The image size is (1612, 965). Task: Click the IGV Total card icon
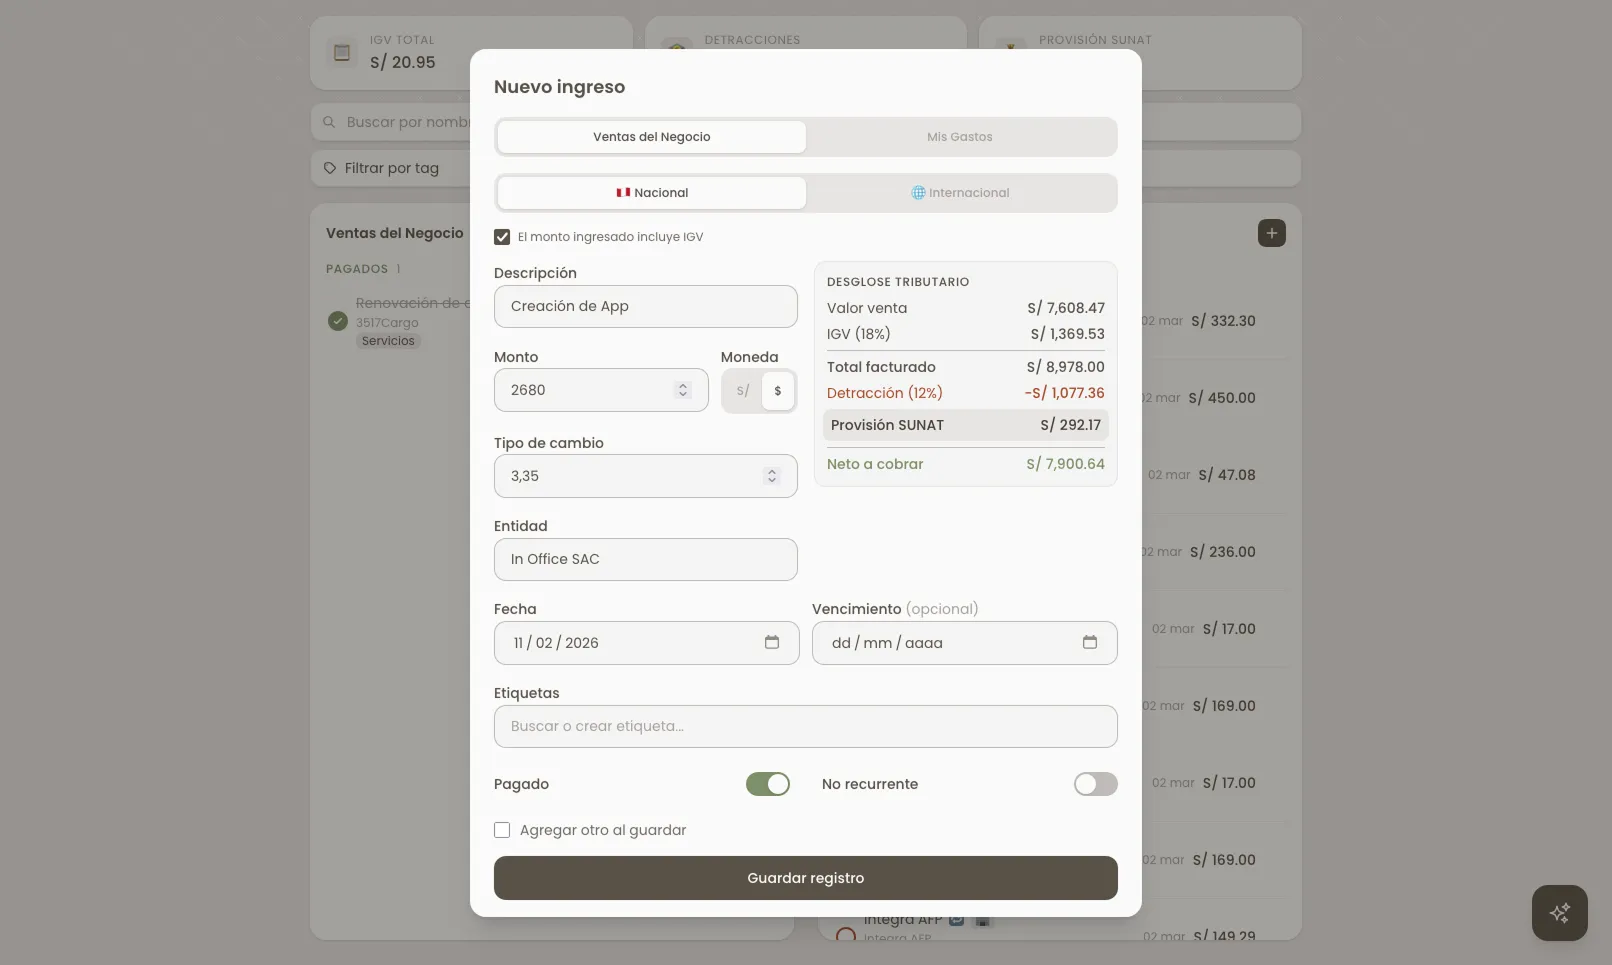coord(341,52)
